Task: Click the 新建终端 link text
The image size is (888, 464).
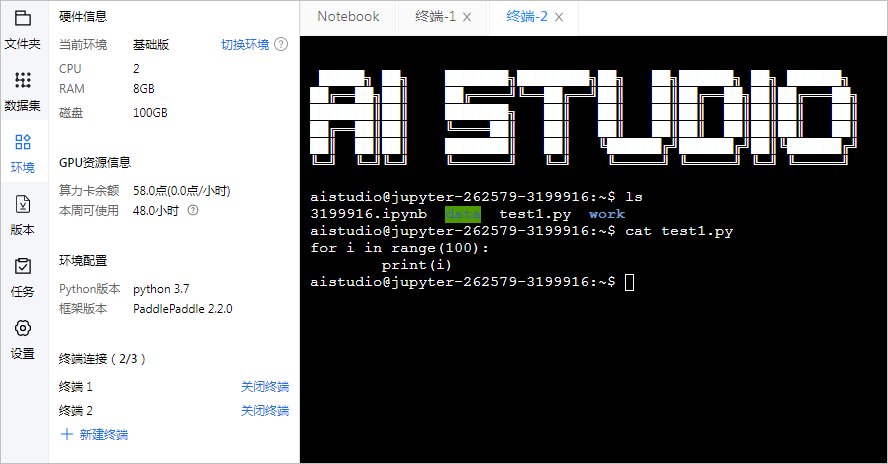Action: pyautogui.click(x=104, y=434)
